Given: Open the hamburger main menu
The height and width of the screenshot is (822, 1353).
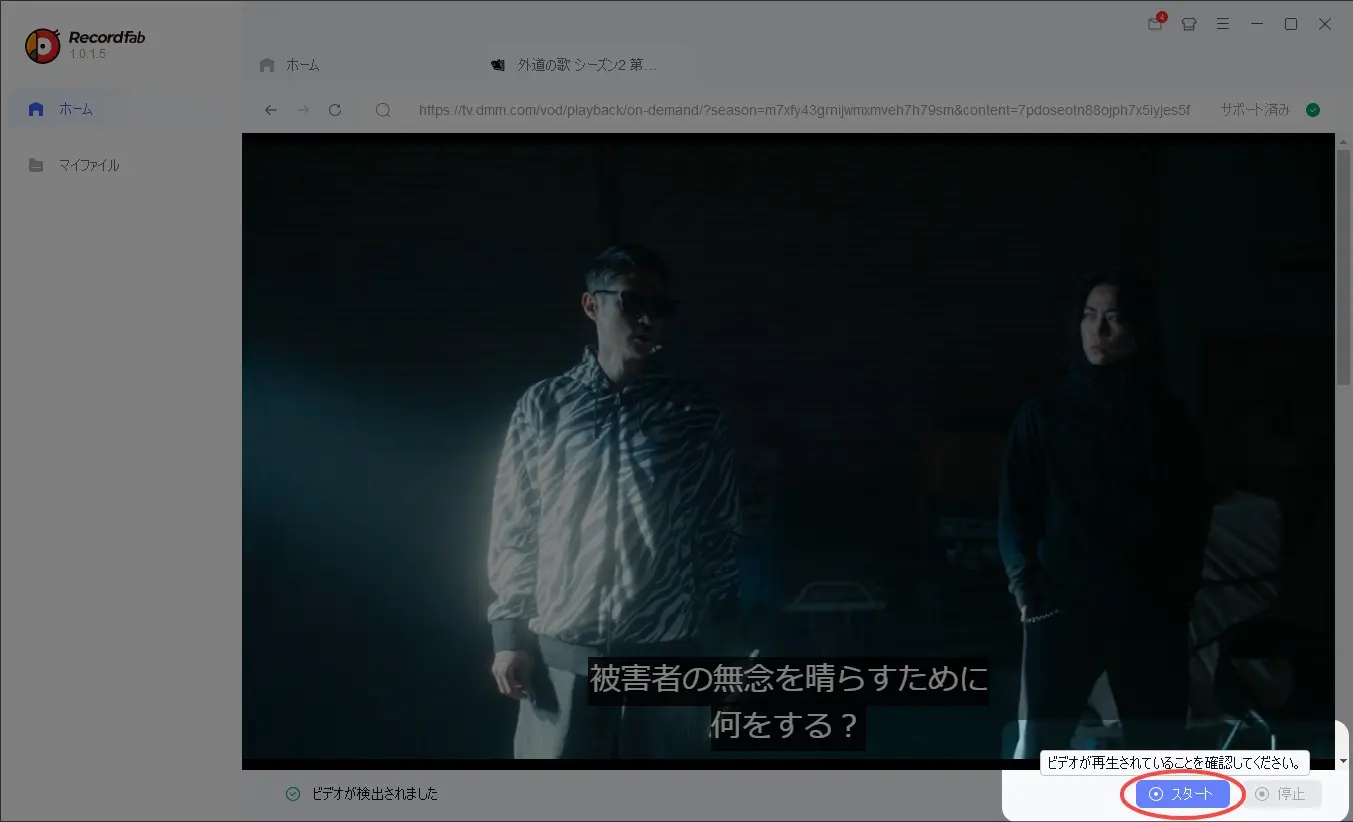Looking at the screenshot, I should [x=1223, y=24].
